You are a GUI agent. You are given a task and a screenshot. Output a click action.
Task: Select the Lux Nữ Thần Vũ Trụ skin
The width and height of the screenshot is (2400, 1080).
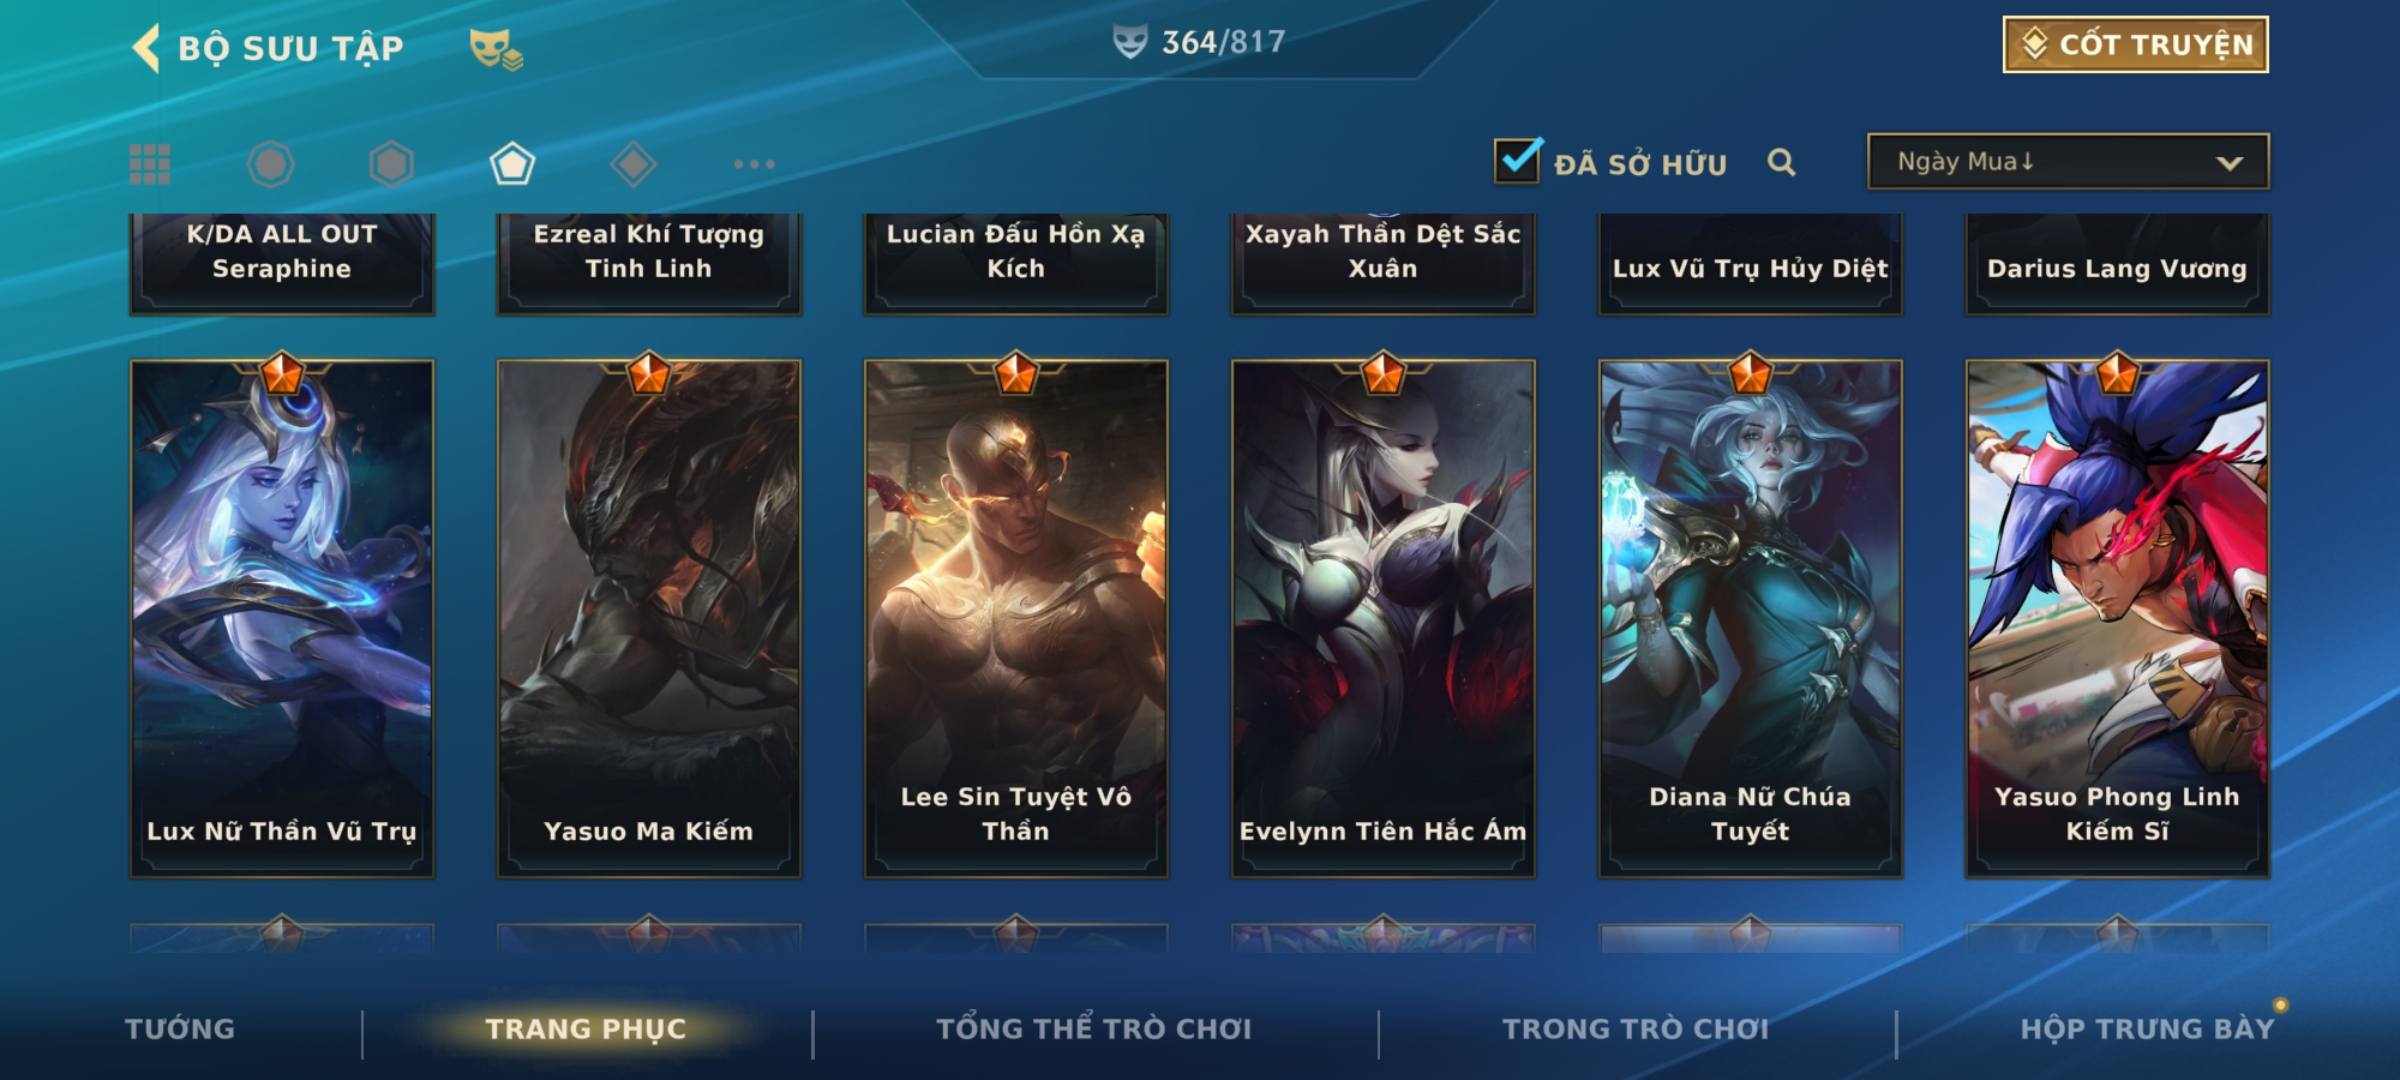tap(282, 619)
